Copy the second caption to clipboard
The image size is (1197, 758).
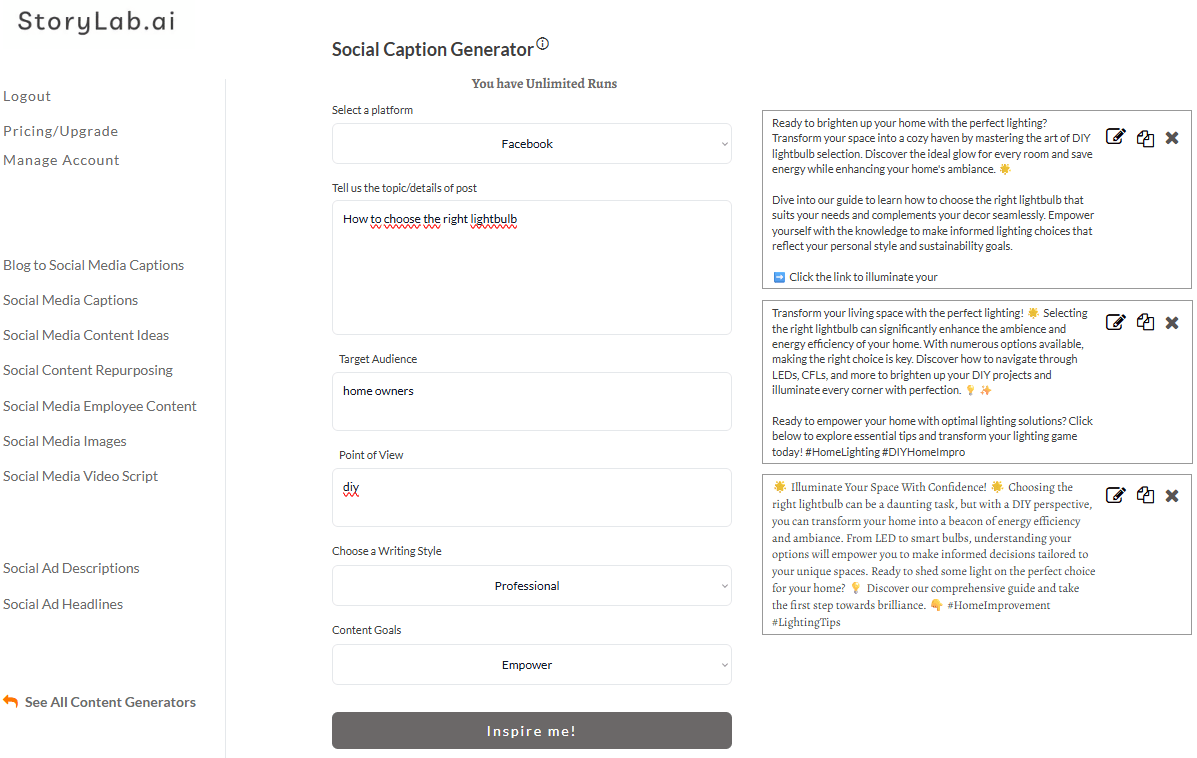[1145, 322]
